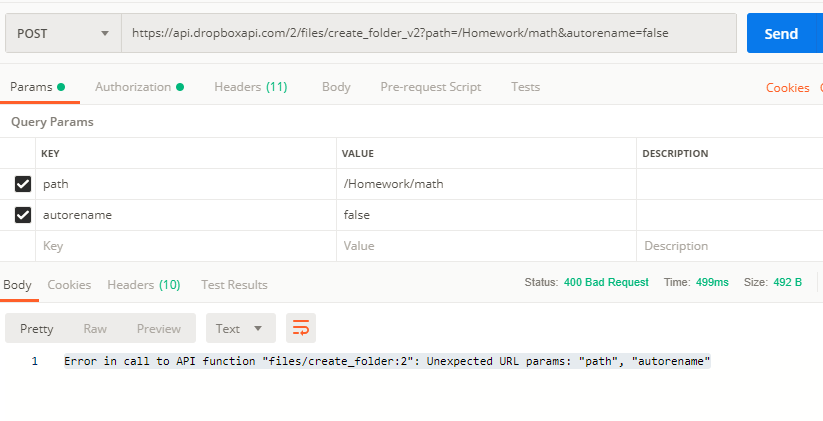The image size is (823, 421).
Task: Edit the /Homework/math value cell
Action: pyautogui.click(x=485, y=184)
